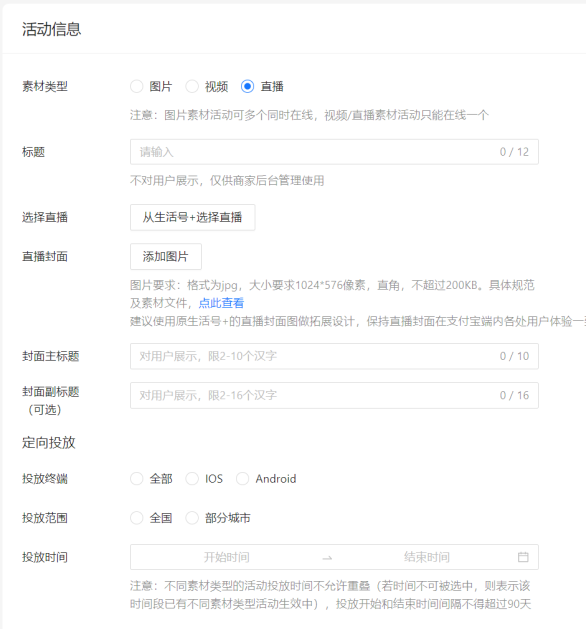
Task: Click the 从生活号+选择直播 button
Action: [193, 217]
